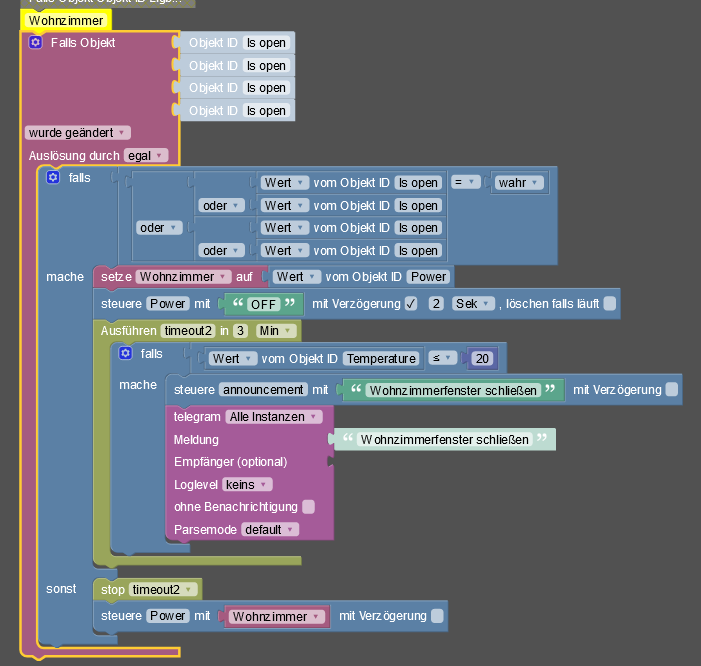Open Wert dropdown in first condition row
Viewport: 701px width, 666px height.
click(285, 183)
